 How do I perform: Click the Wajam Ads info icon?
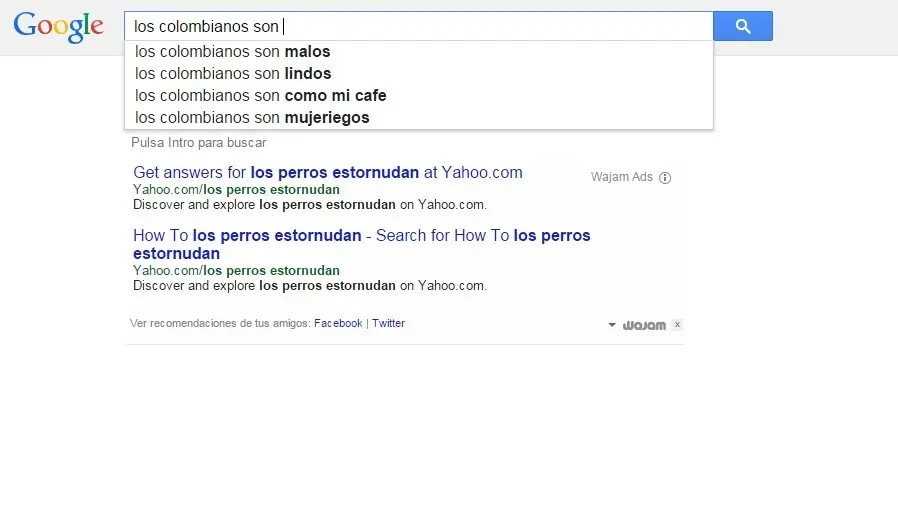665,178
